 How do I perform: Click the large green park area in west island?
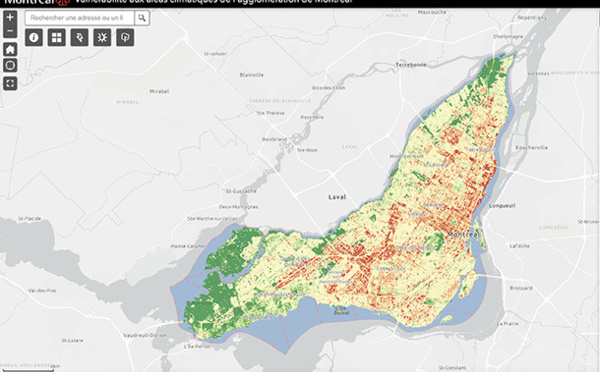click(226, 253)
